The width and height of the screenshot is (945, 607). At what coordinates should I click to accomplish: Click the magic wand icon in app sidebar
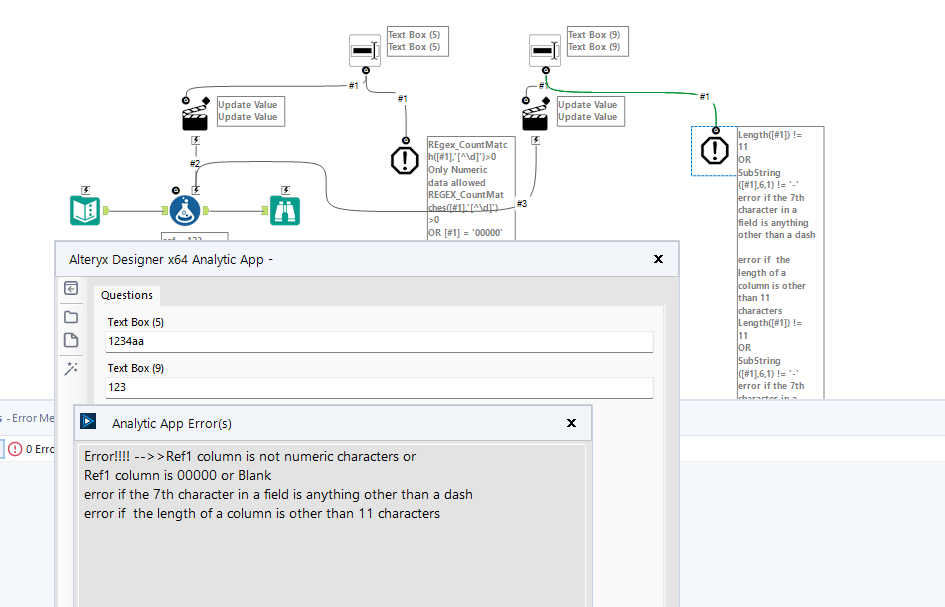coord(71,368)
